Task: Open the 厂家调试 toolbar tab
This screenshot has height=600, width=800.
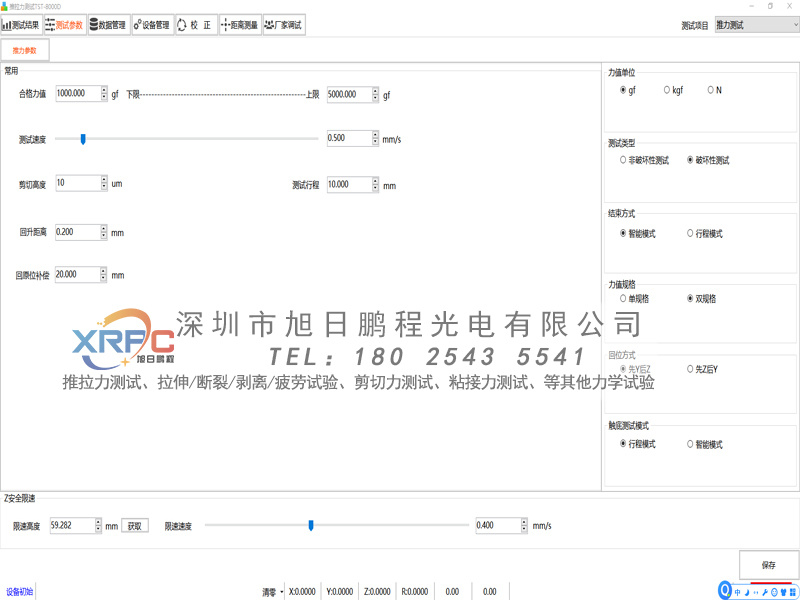Action: (284, 25)
